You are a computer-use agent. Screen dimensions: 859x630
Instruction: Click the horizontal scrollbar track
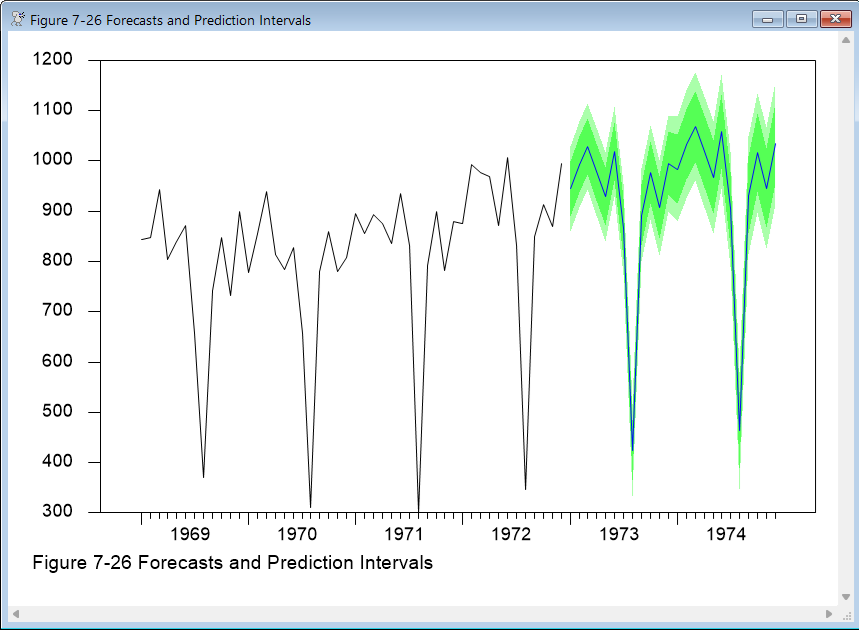click(420, 613)
